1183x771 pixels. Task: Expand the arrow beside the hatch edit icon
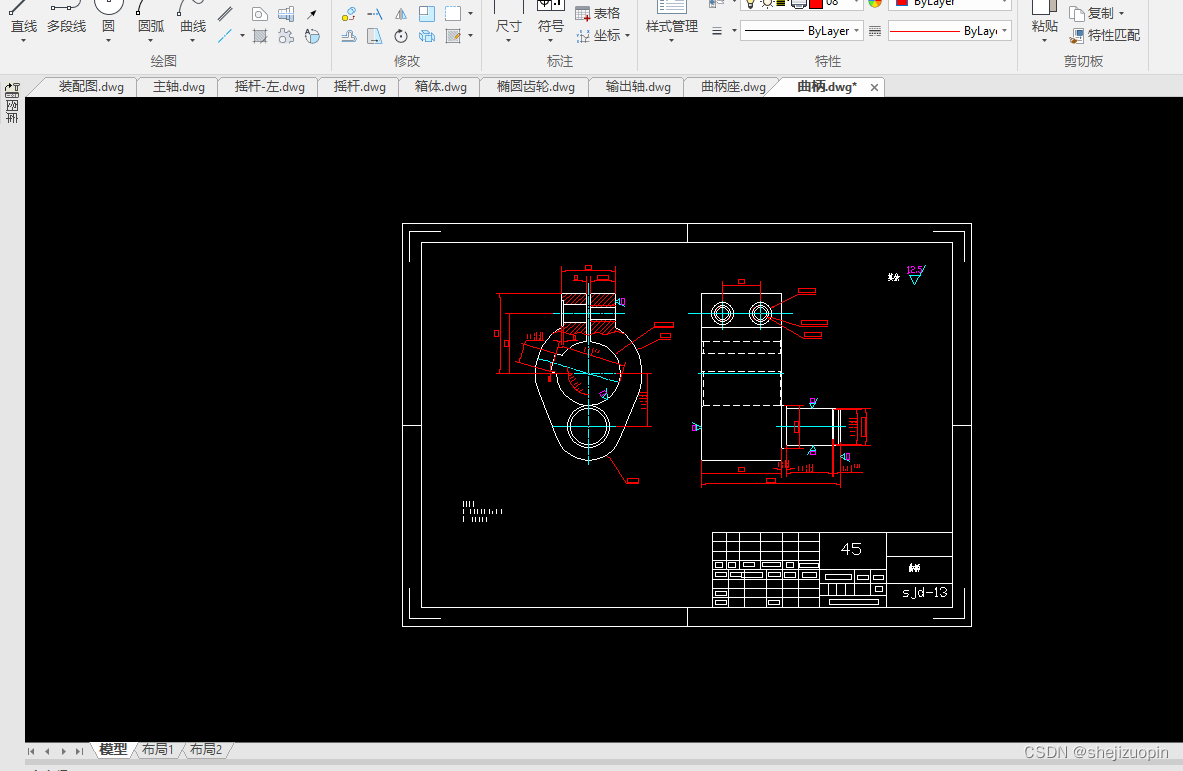pos(470,35)
